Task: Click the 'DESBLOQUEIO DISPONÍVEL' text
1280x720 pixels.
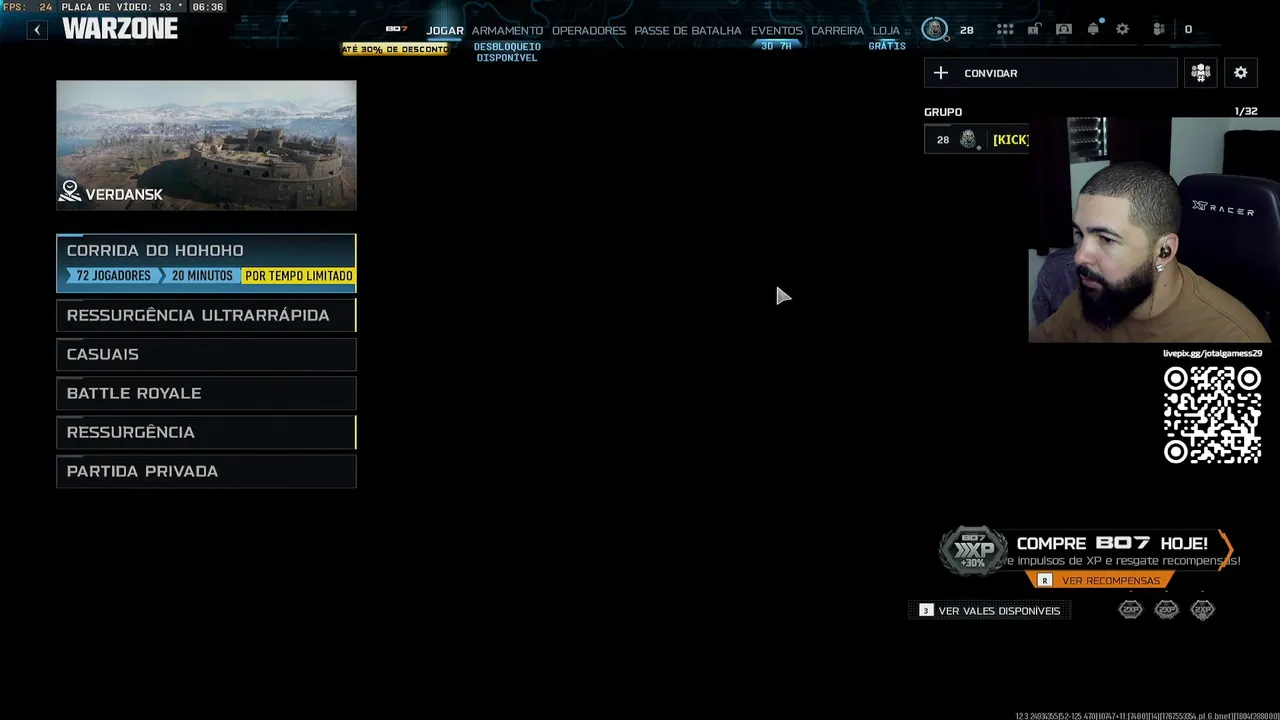Action: click(507, 52)
